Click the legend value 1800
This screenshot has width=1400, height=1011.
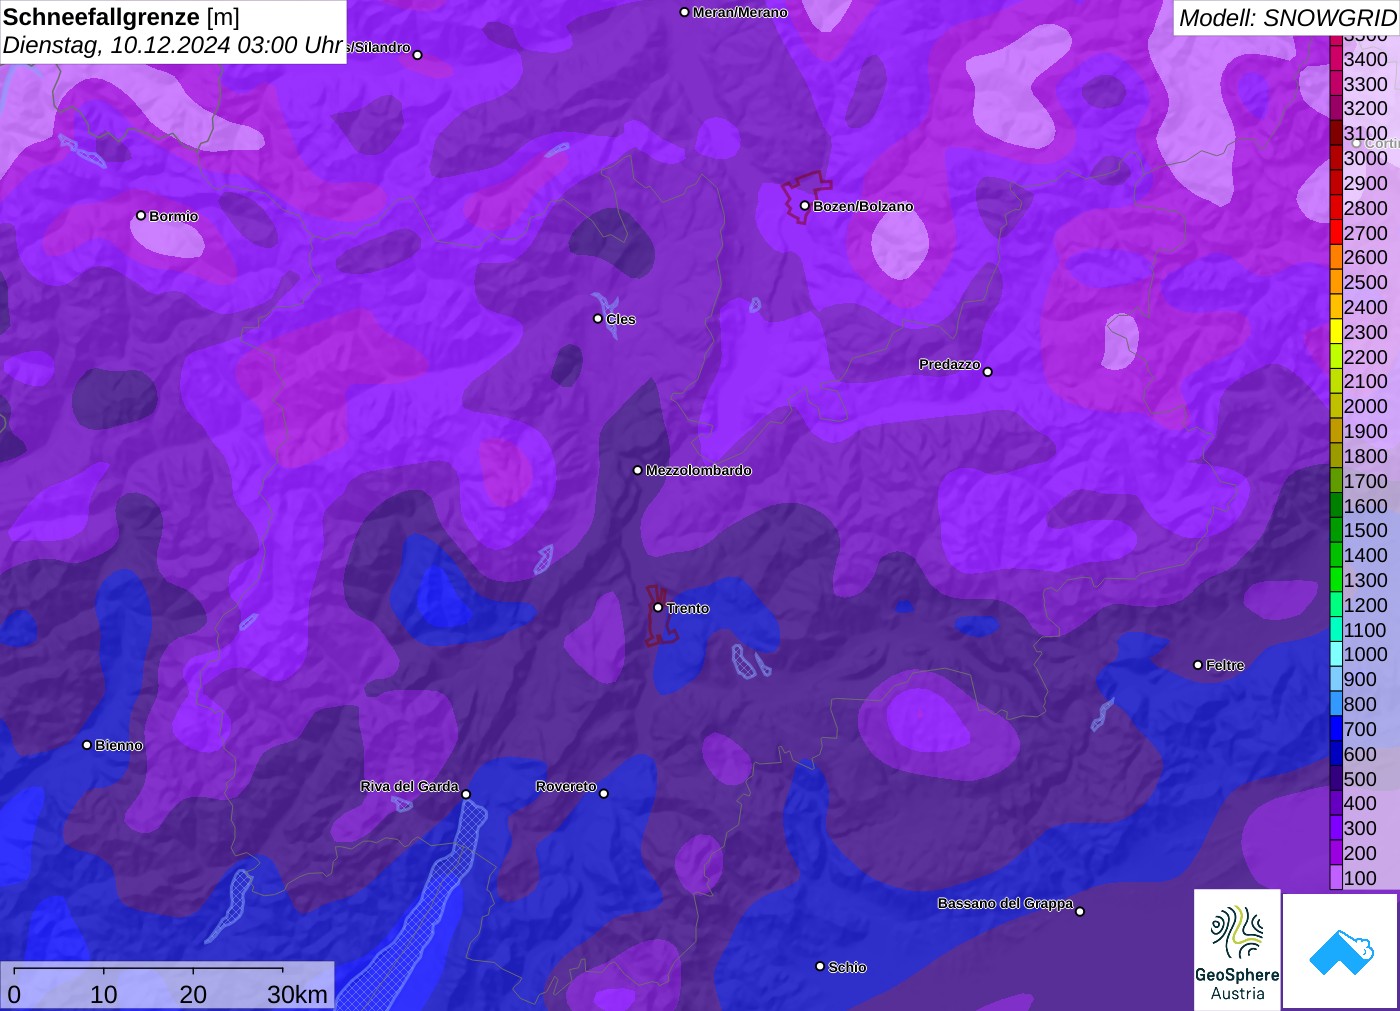[x=1366, y=456]
